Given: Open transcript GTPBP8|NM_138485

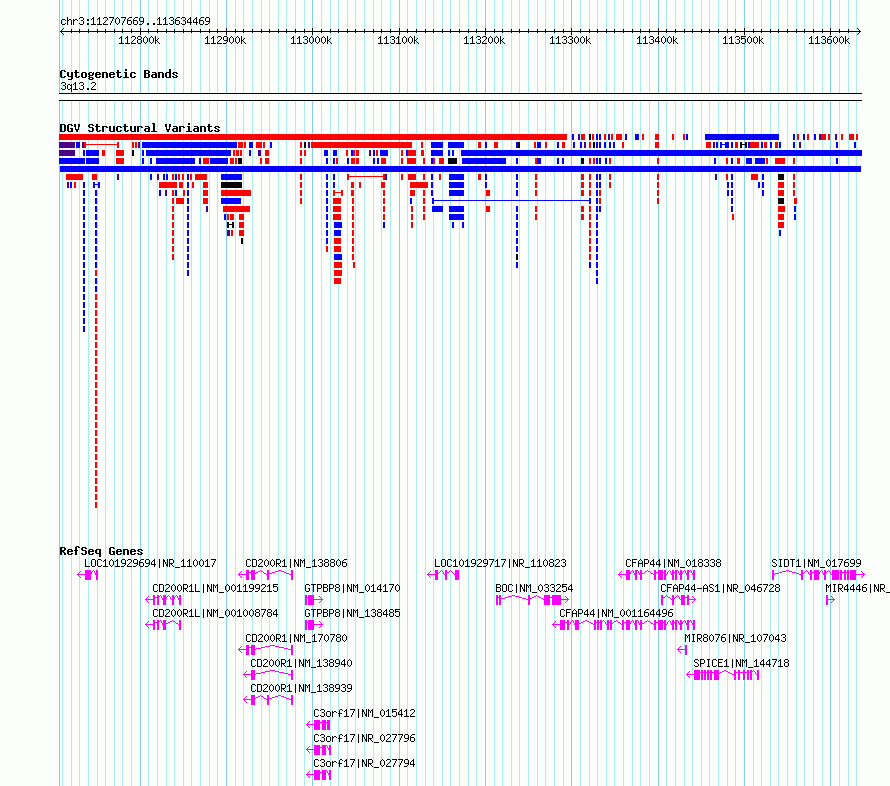Looking at the screenshot, I should [x=352, y=613].
